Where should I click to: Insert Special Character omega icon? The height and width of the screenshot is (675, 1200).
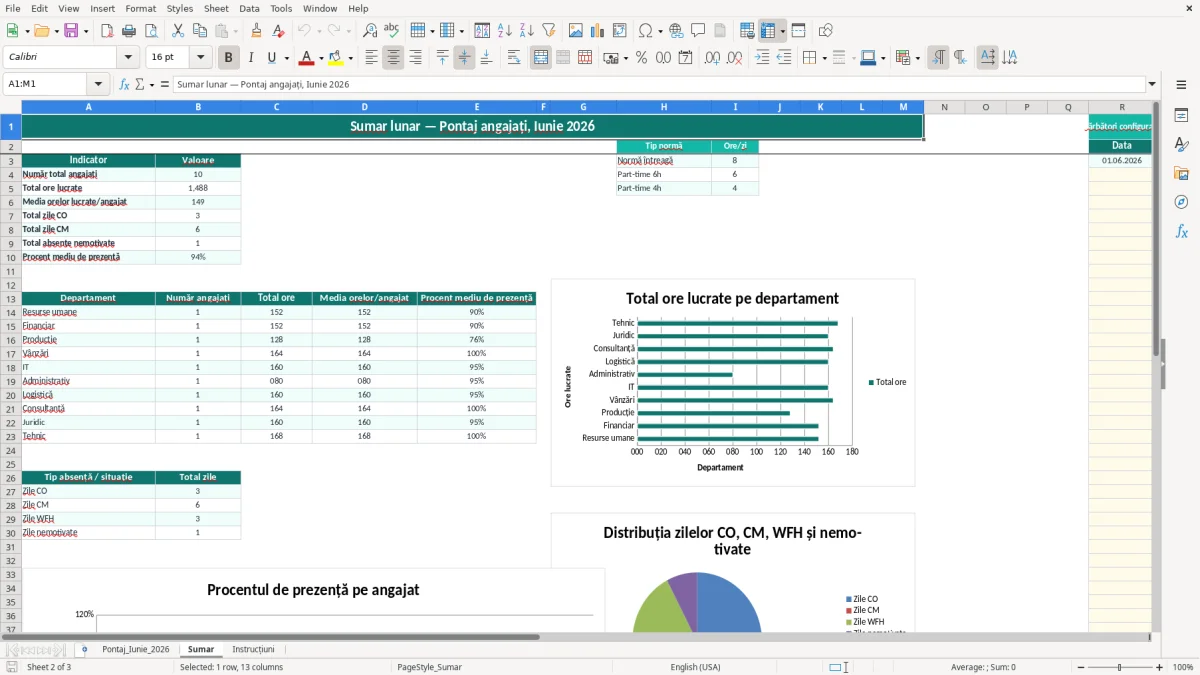pyautogui.click(x=645, y=31)
